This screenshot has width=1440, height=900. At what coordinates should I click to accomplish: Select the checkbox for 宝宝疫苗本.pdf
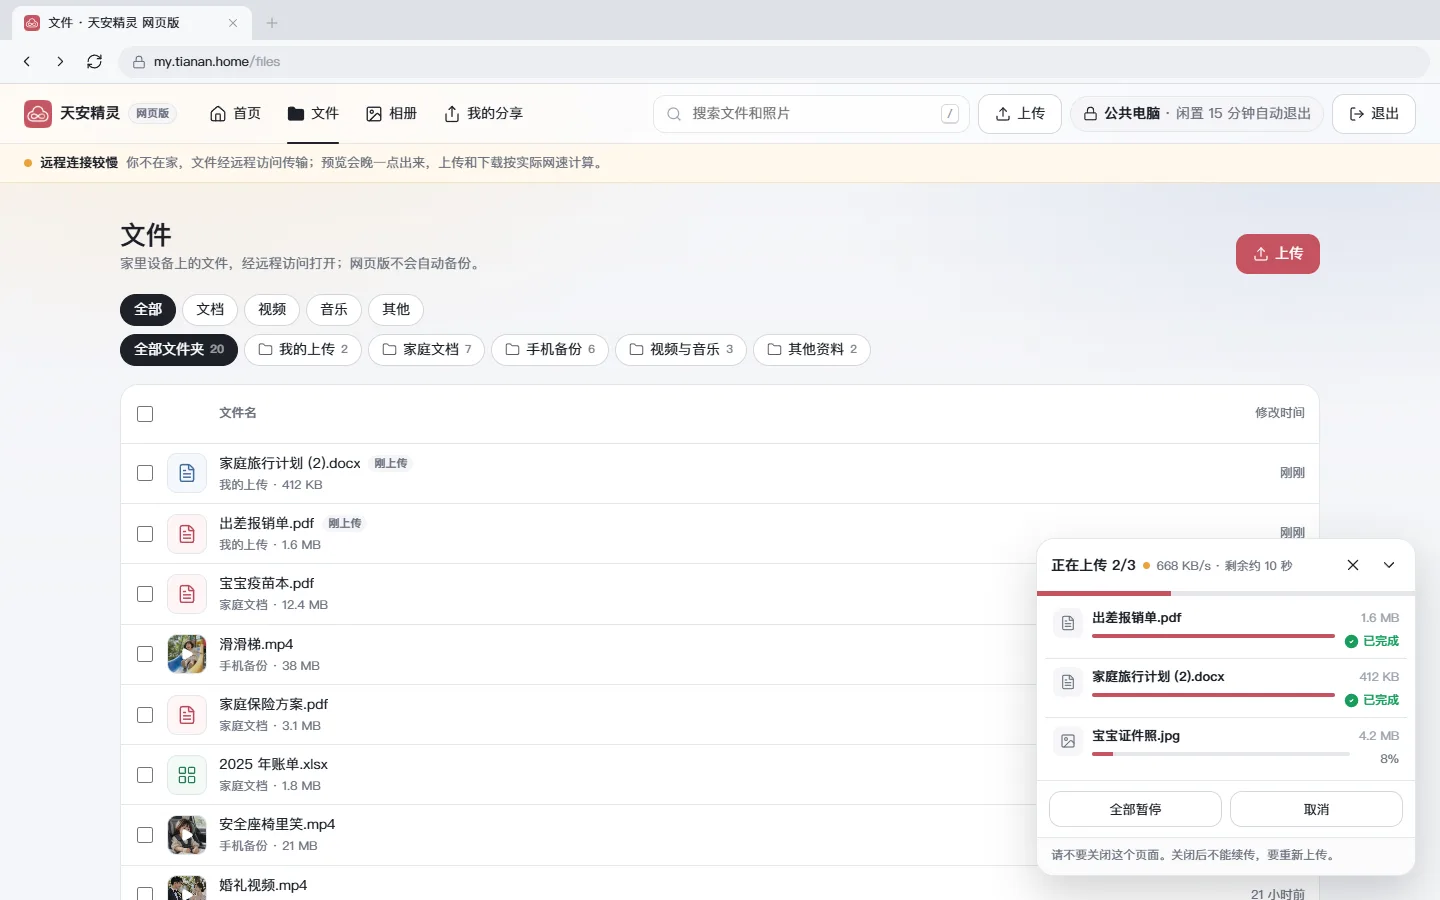(145, 594)
